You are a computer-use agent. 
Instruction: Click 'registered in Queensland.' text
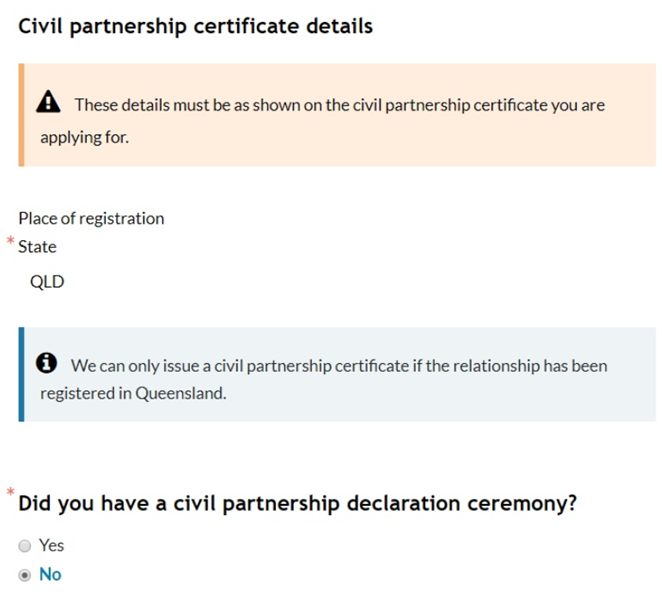[x=133, y=394]
